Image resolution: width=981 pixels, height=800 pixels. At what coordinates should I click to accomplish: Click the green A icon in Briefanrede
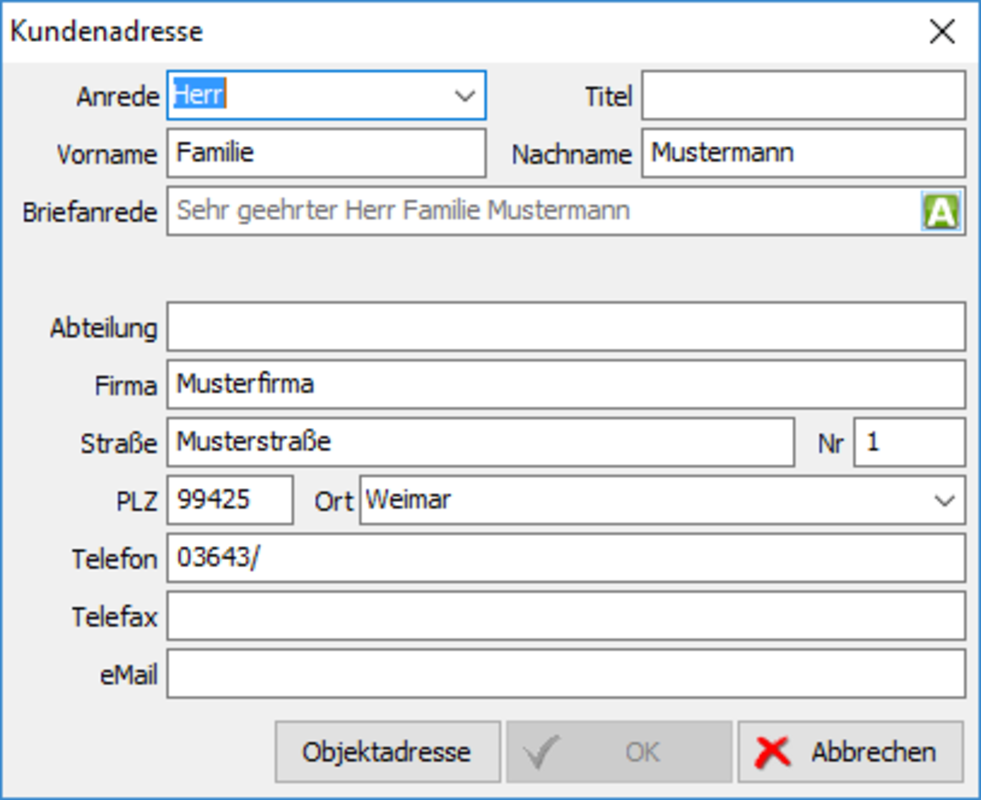pyautogui.click(x=941, y=212)
